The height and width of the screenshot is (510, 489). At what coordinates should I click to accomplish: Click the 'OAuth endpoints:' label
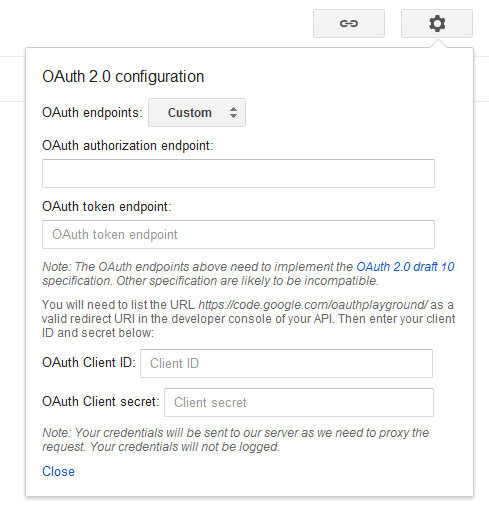[x=92, y=113]
